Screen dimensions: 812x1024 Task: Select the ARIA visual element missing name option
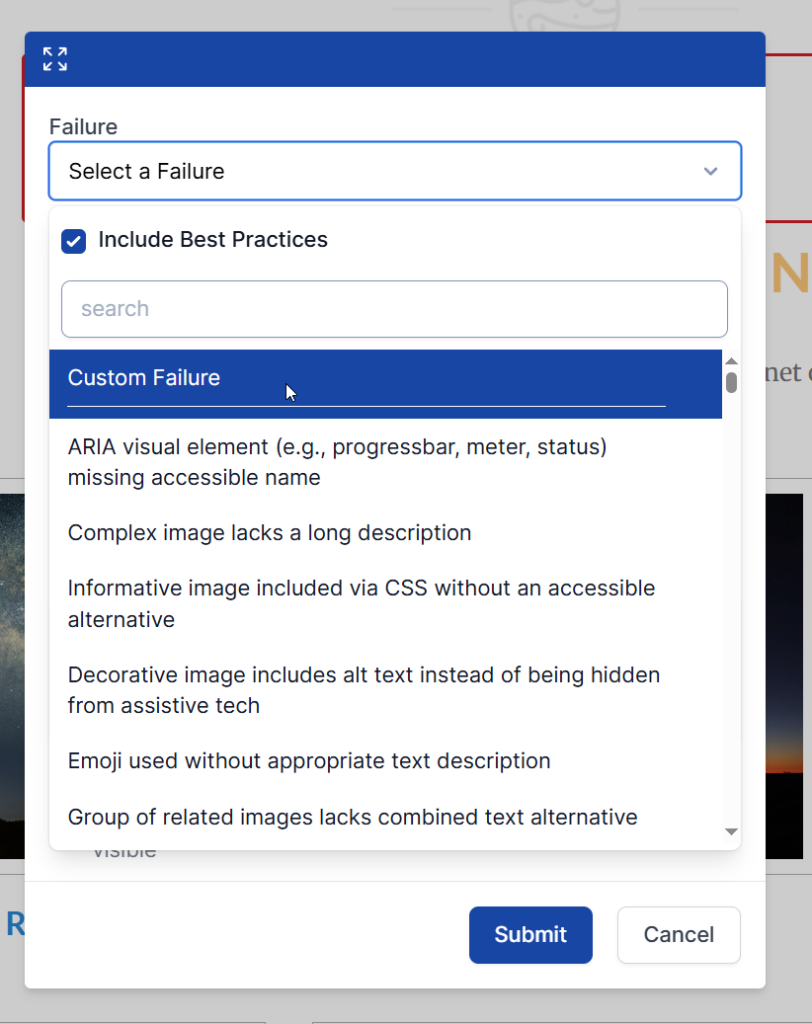point(337,462)
